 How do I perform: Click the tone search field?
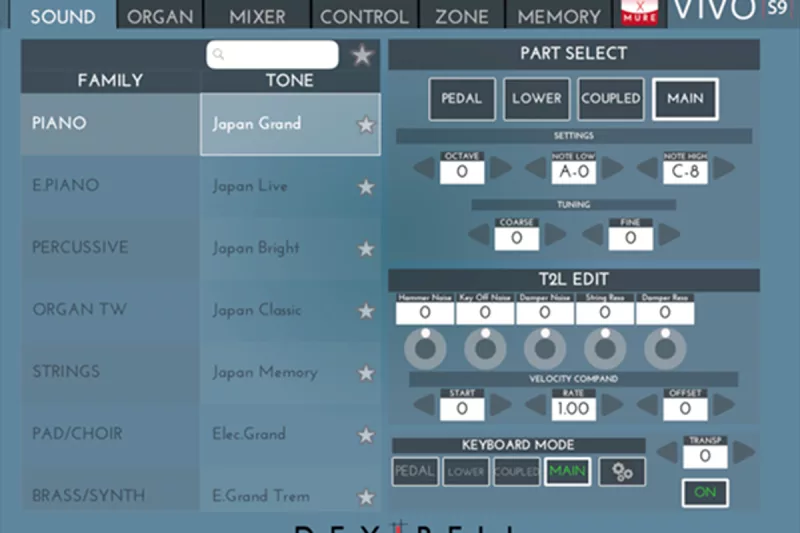273,55
